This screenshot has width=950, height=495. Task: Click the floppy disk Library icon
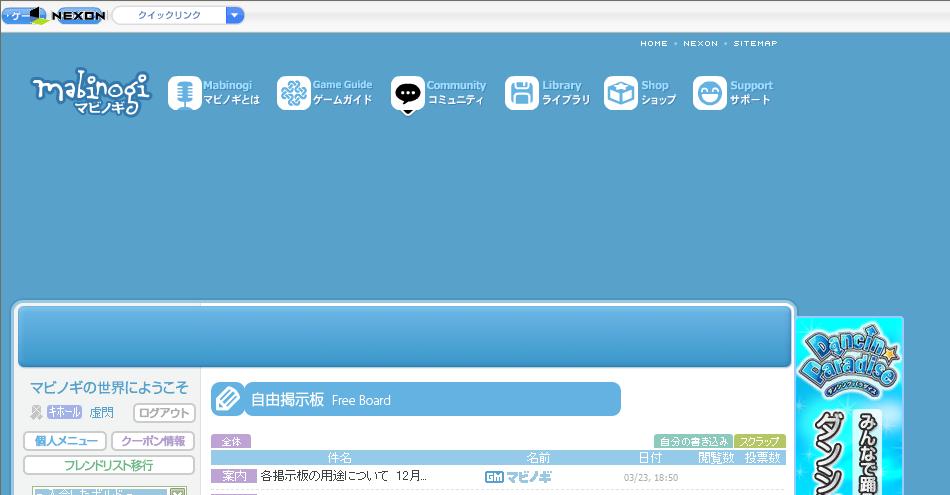pos(522,93)
